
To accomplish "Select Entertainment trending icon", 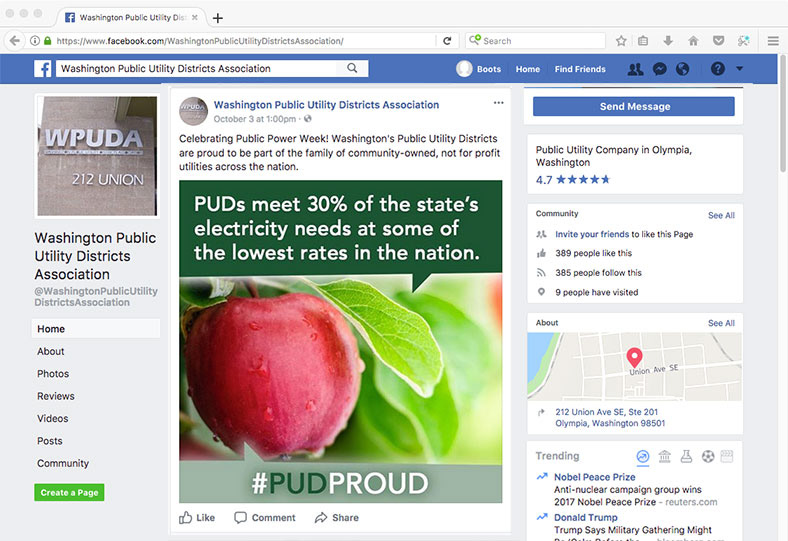I will click(x=727, y=456).
